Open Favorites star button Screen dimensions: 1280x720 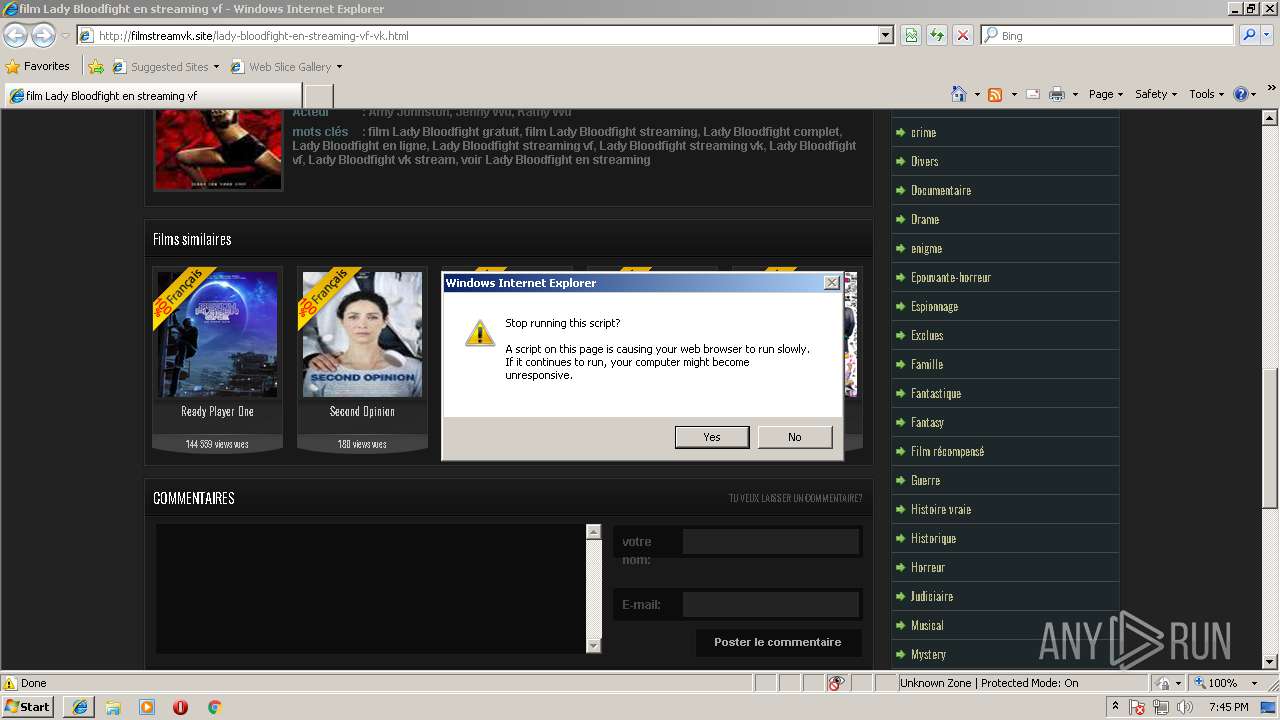tap(37, 66)
